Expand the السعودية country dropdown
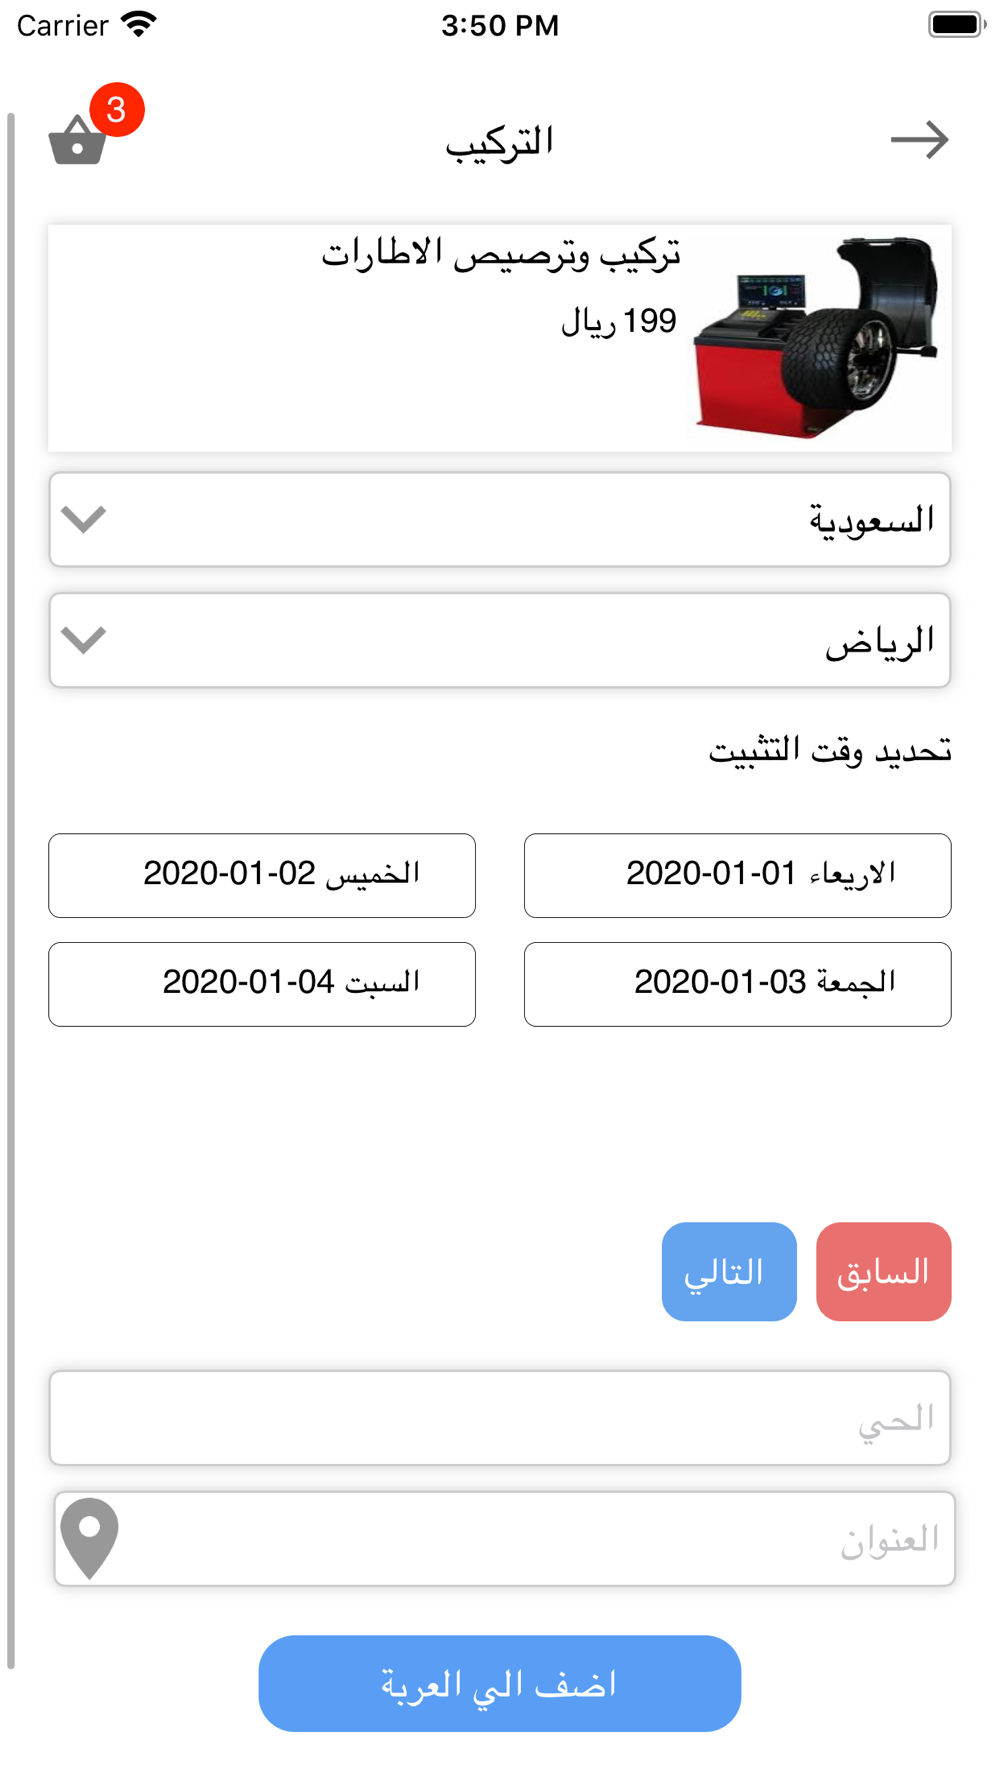Viewport: 1000px width, 1778px height. (500, 519)
